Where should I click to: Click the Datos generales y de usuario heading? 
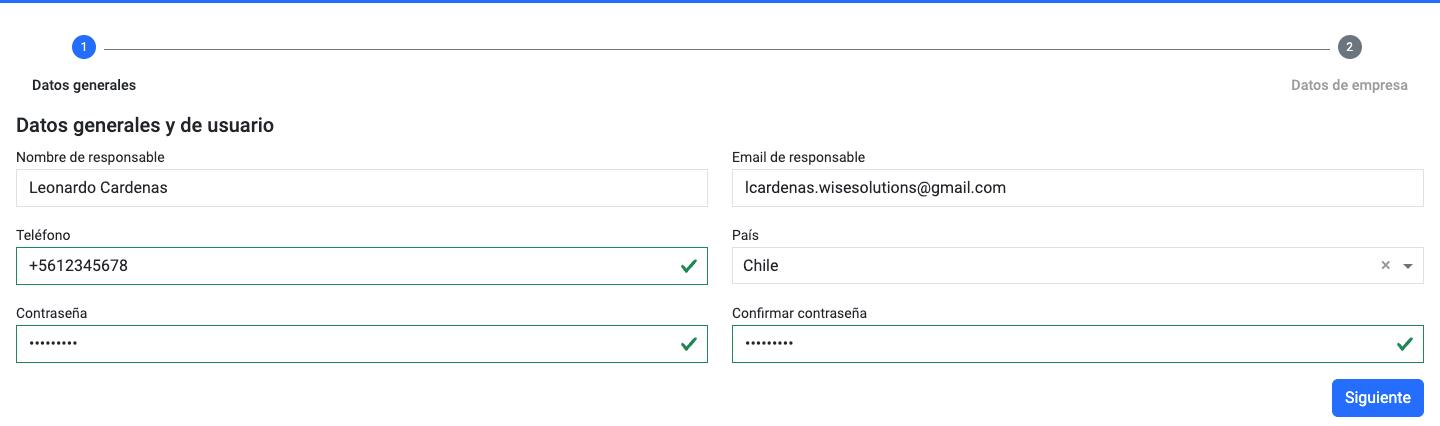coord(145,125)
